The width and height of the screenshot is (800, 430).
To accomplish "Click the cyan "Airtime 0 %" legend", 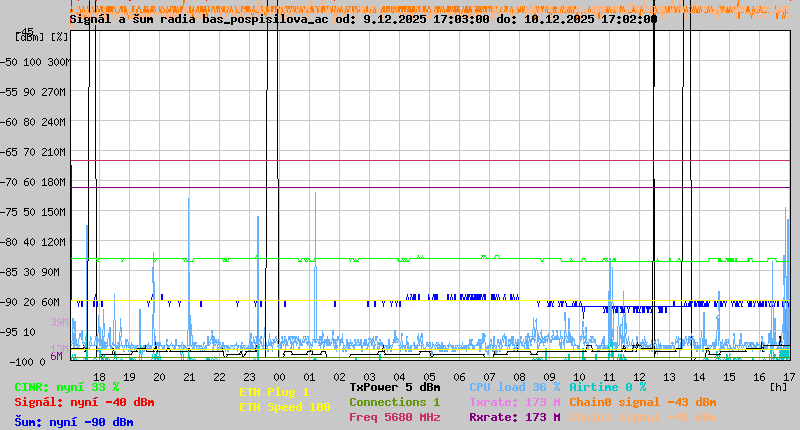I will click(x=607, y=387).
